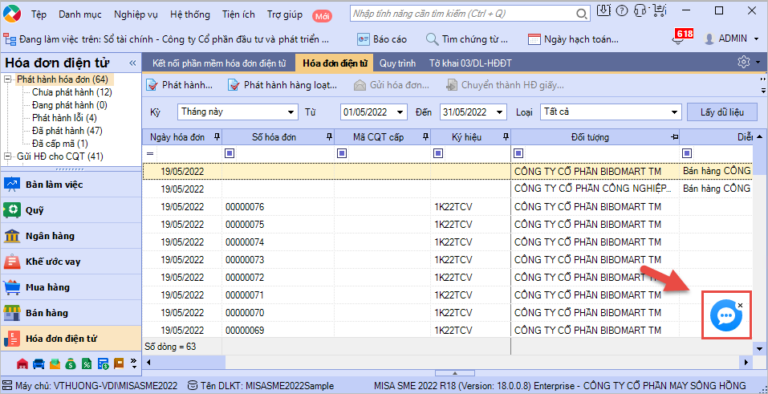768x394 pixels.
Task: Open the Mua hàng module
Action: point(71,287)
